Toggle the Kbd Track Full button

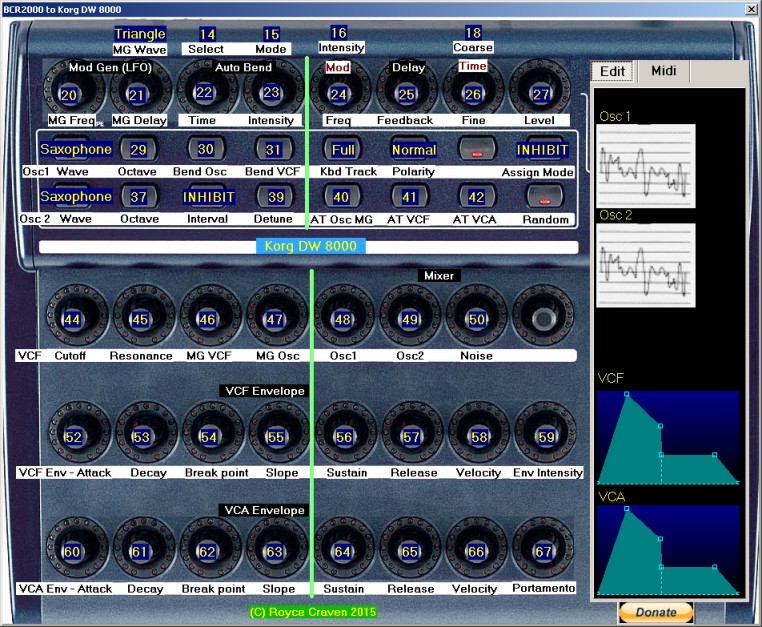tap(343, 150)
